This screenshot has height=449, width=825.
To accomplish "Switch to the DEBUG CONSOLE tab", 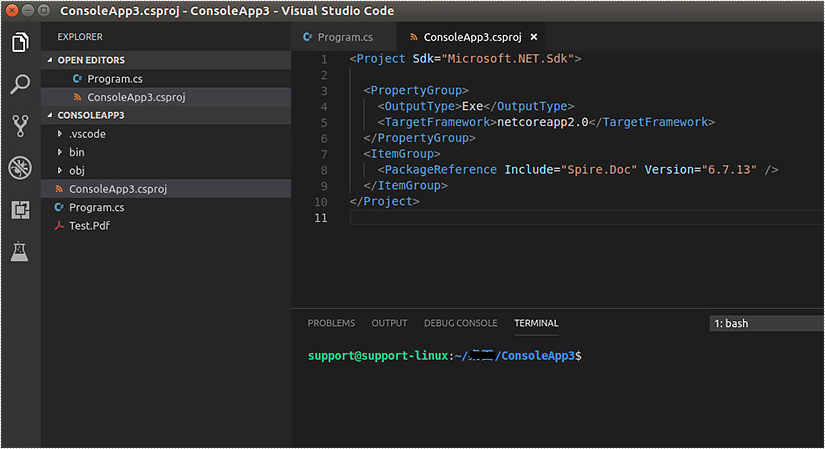I will (460, 323).
